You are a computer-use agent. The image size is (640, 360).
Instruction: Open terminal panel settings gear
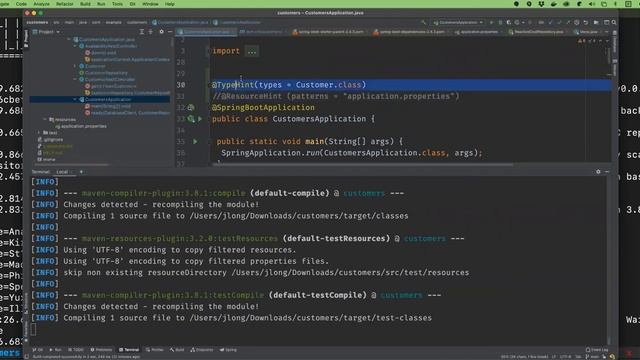coord(598,172)
